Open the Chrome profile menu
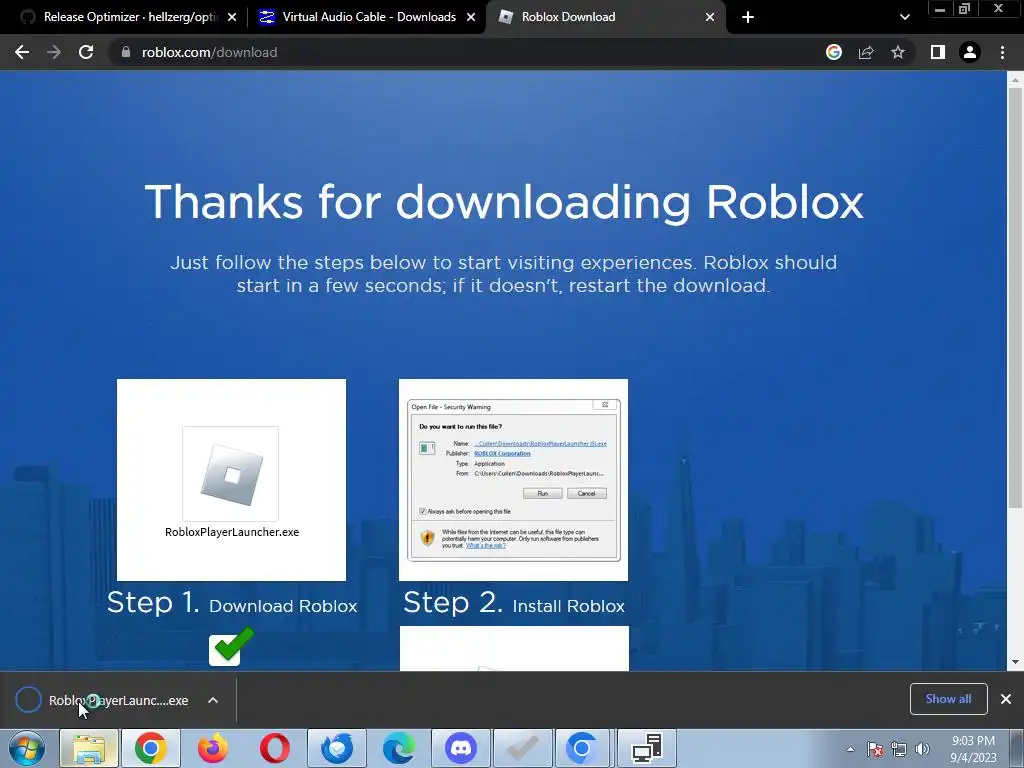 [x=970, y=52]
